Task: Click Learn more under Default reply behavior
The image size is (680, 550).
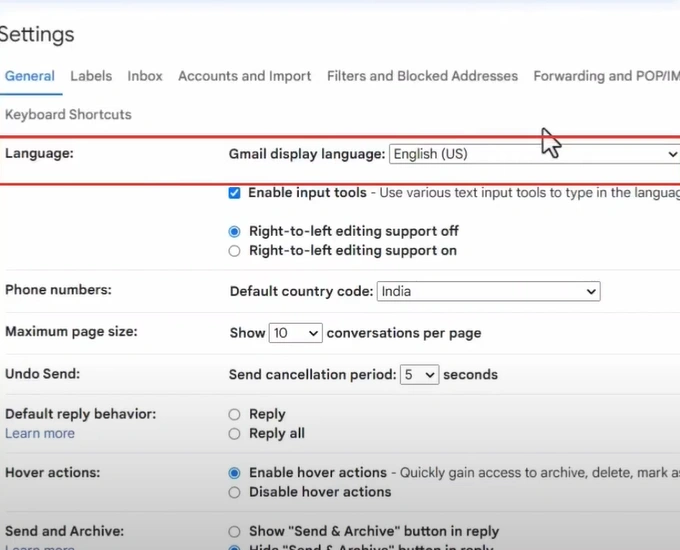Action: [x=40, y=433]
